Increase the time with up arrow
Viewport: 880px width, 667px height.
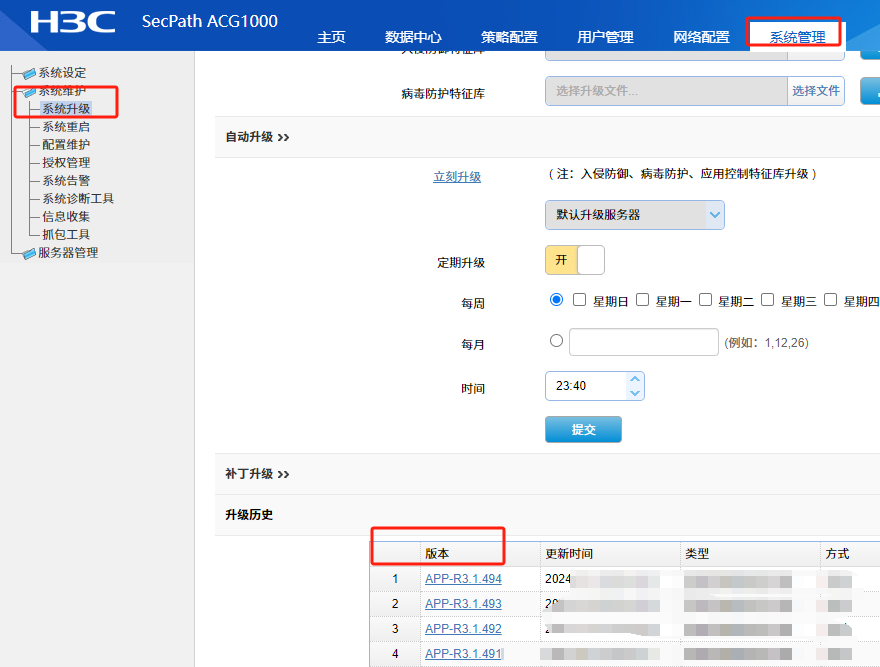[x=635, y=379]
